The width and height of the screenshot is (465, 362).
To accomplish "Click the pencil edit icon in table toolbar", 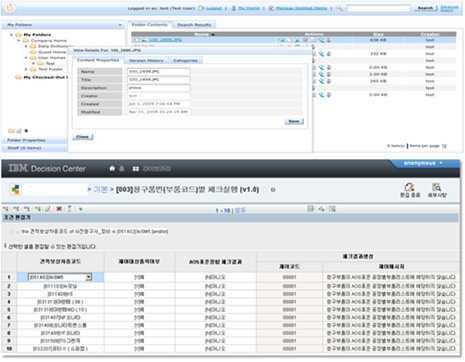I will point(48,209).
